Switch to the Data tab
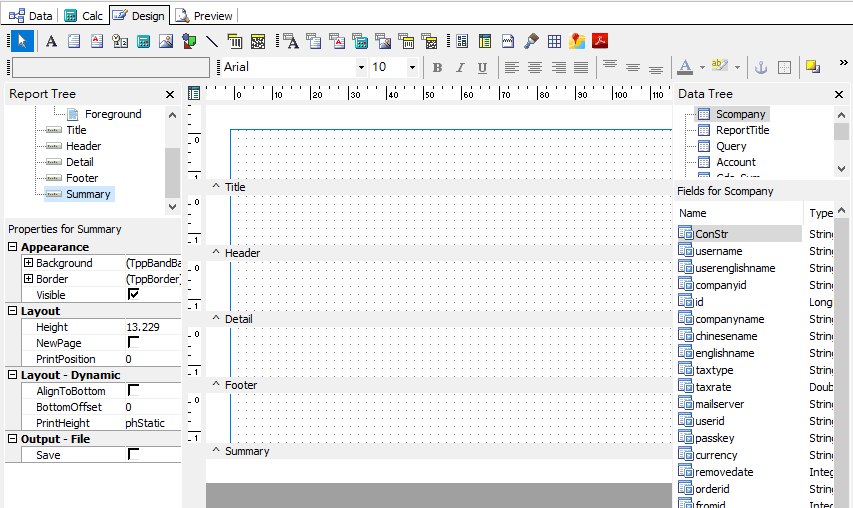 pyautogui.click(x=30, y=16)
